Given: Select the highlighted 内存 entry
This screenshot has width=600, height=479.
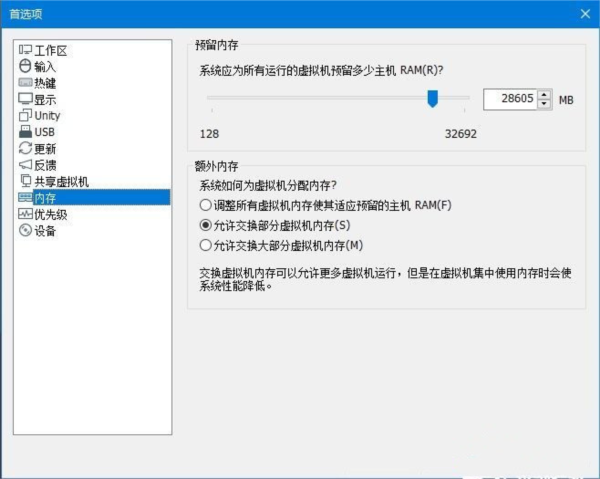Looking at the screenshot, I should click(x=101, y=197).
